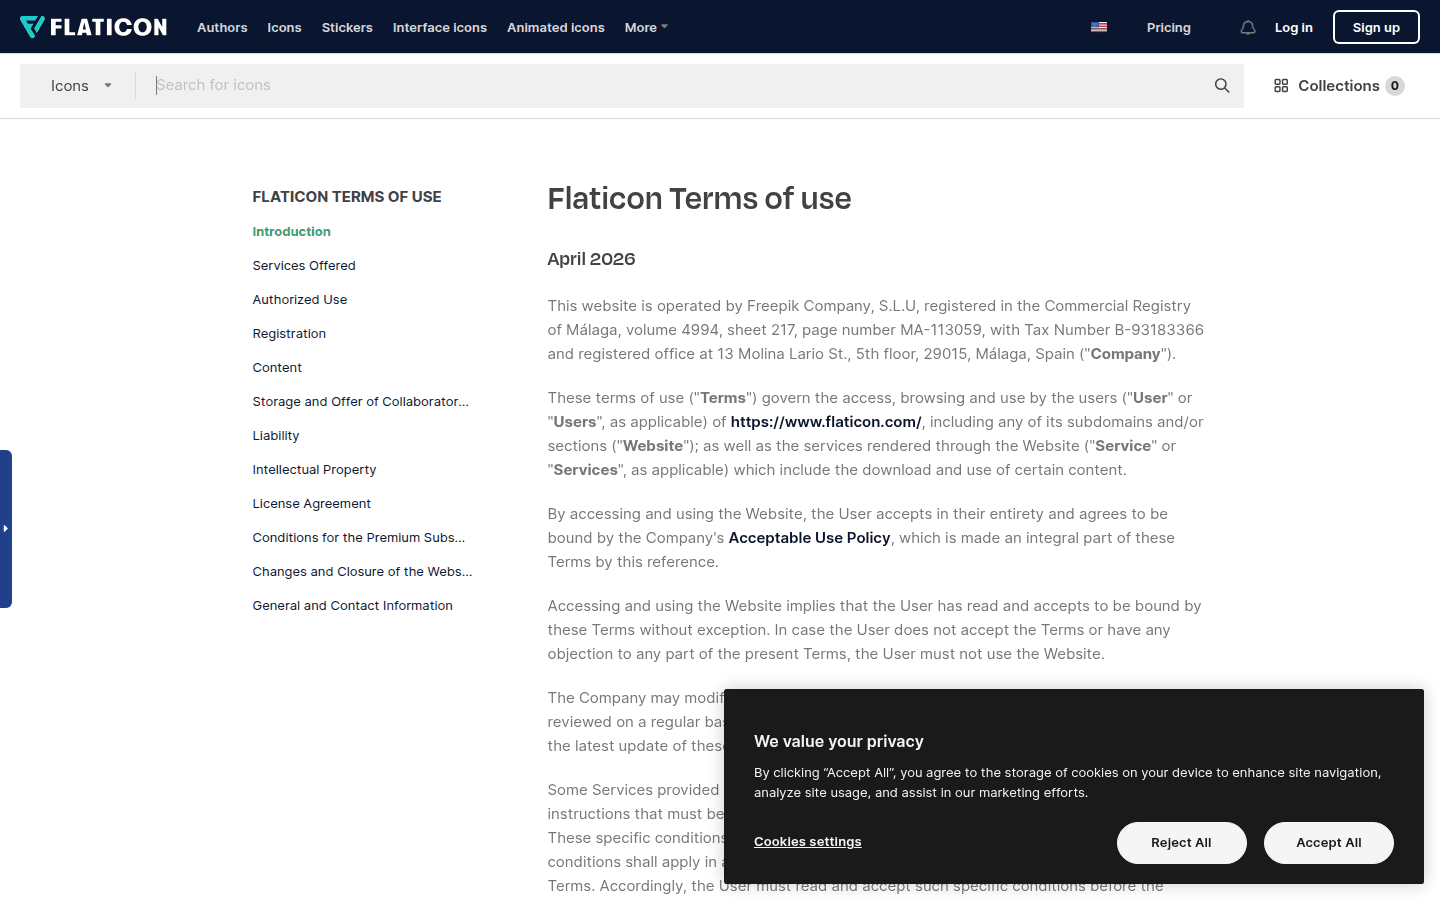Jump to Intellectual Property section
1440x900 pixels.
click(x=314, y=469)
